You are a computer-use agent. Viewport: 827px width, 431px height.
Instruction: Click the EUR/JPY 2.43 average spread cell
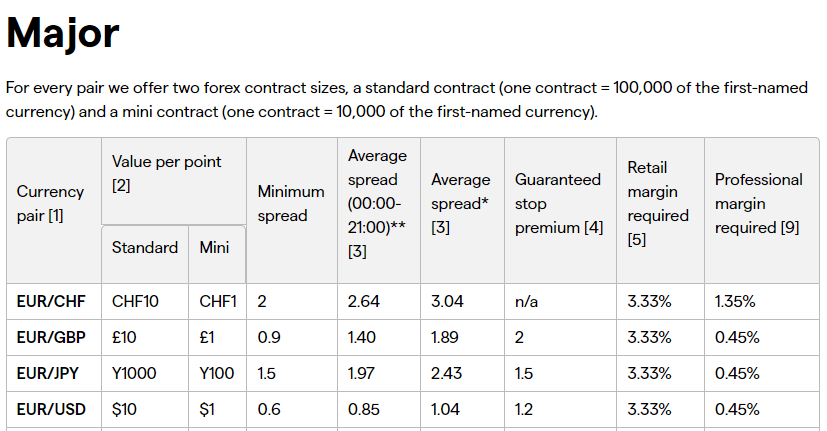point(447,374)
